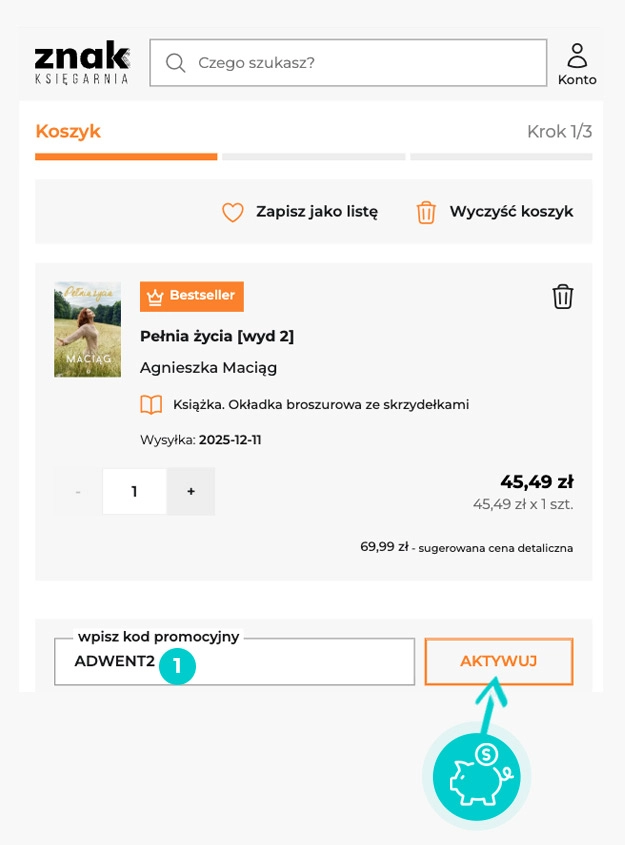The width and height of the screenshot is (625, 845).
Task: Click the orange Bestseller badge
Action: pos(192,296)
